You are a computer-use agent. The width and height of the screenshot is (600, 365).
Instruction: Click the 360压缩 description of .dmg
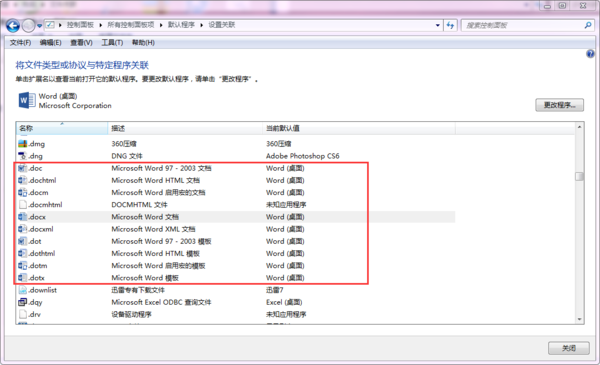(x=124, y=144)
